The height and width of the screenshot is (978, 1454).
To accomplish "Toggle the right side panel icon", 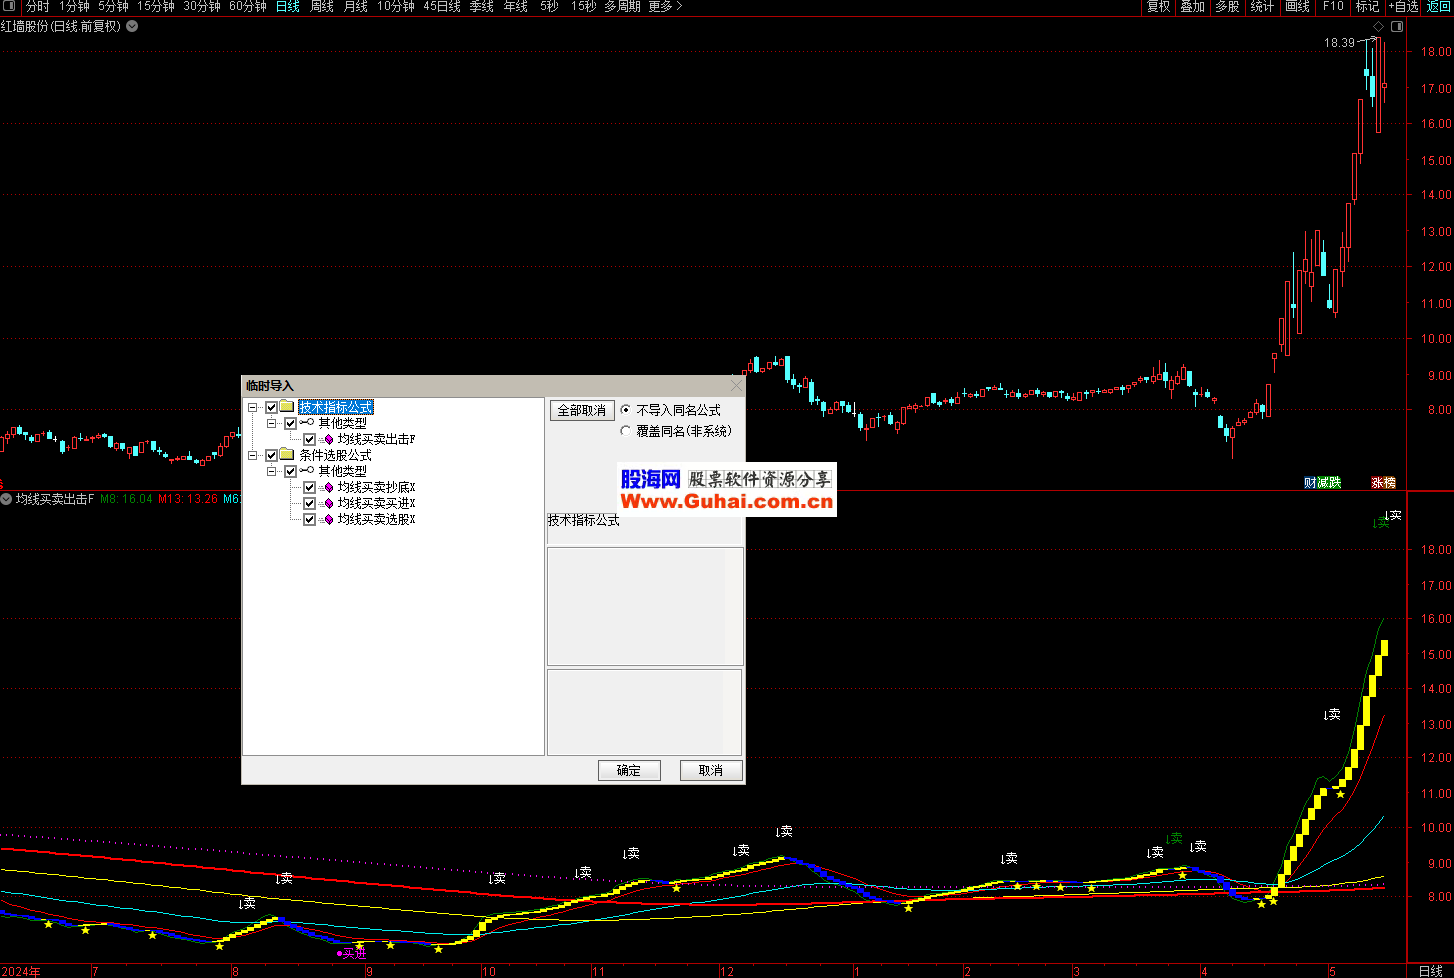I will [1397, 26].
